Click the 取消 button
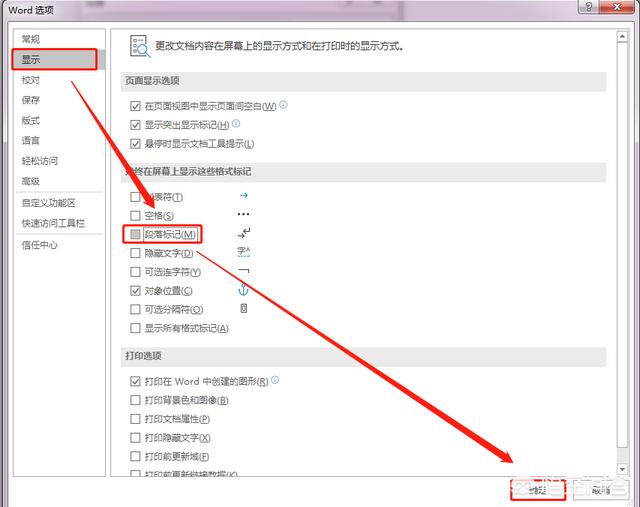640x507 pixels. coord(600,490)
